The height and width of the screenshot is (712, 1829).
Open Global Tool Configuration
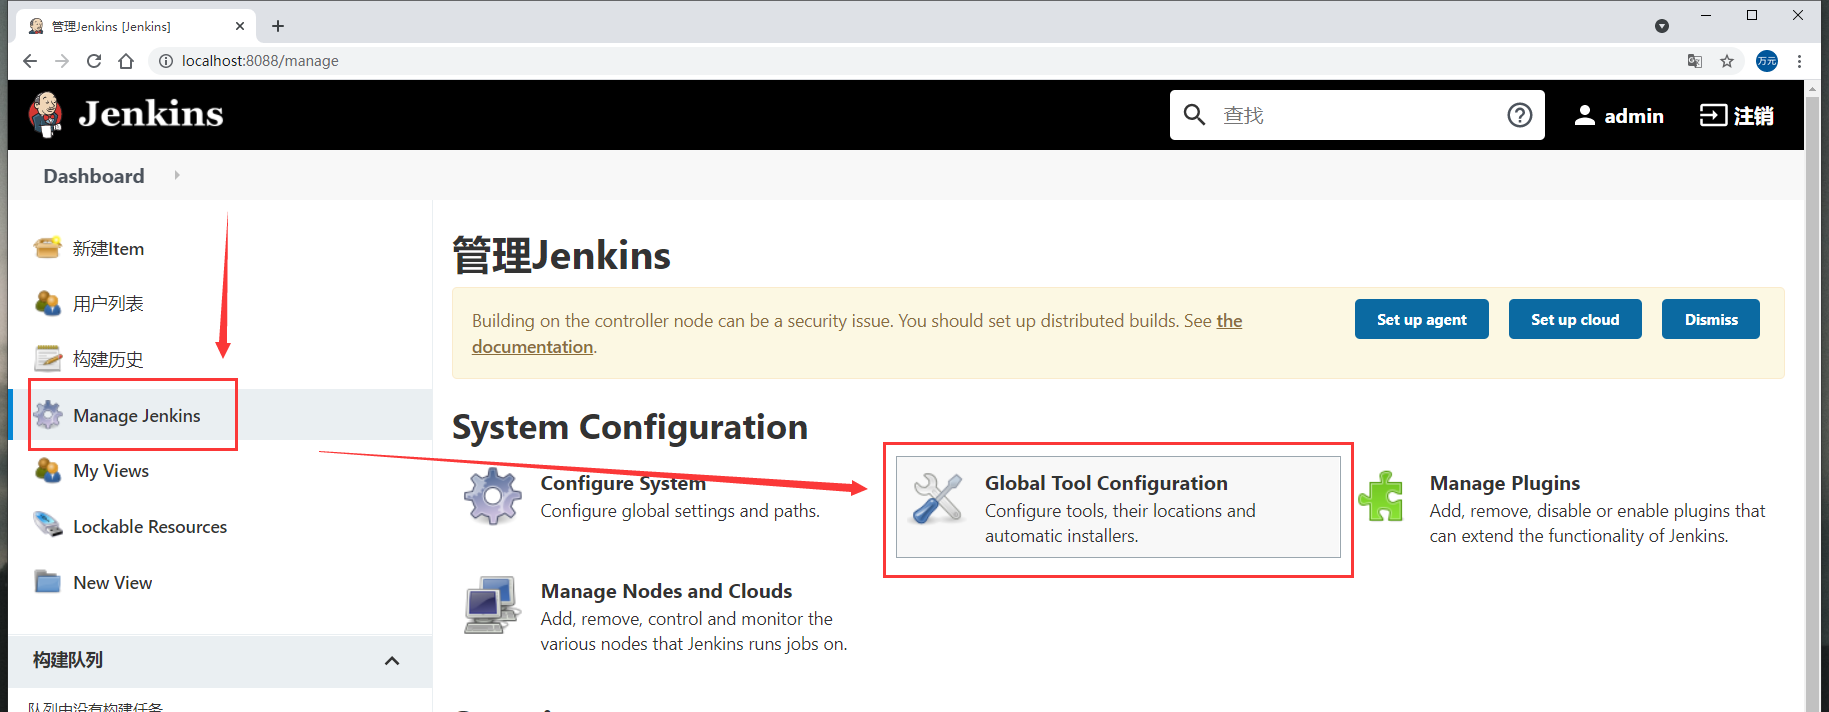(1118, 507)
